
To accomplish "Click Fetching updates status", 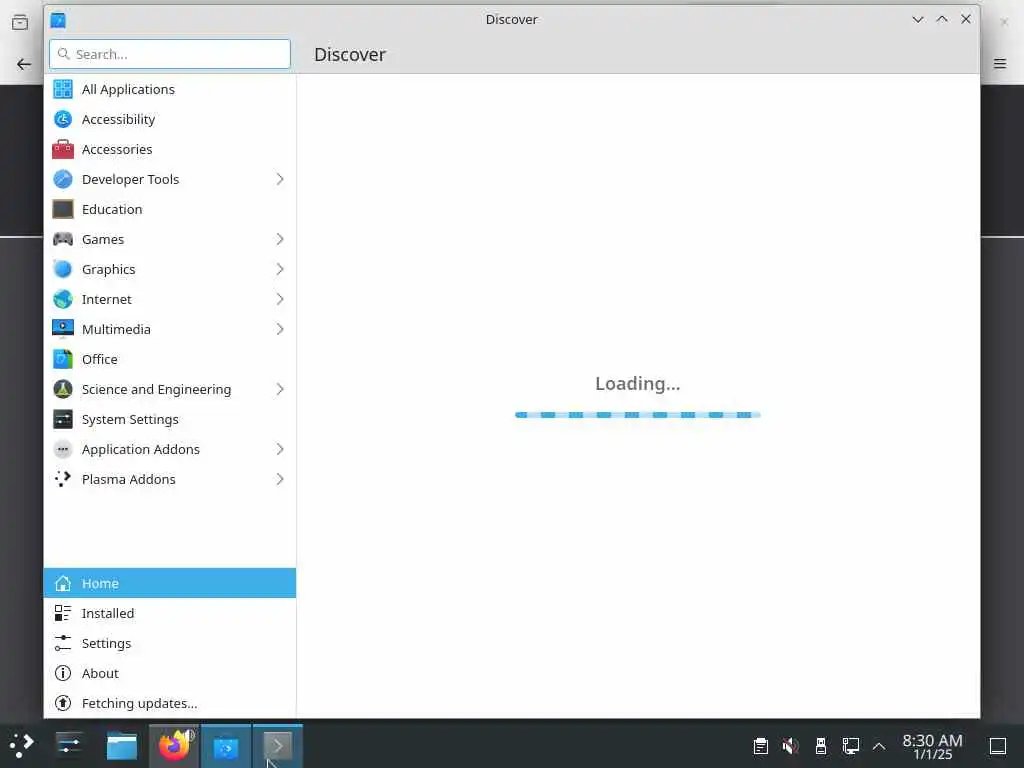I will coord(170,703).
